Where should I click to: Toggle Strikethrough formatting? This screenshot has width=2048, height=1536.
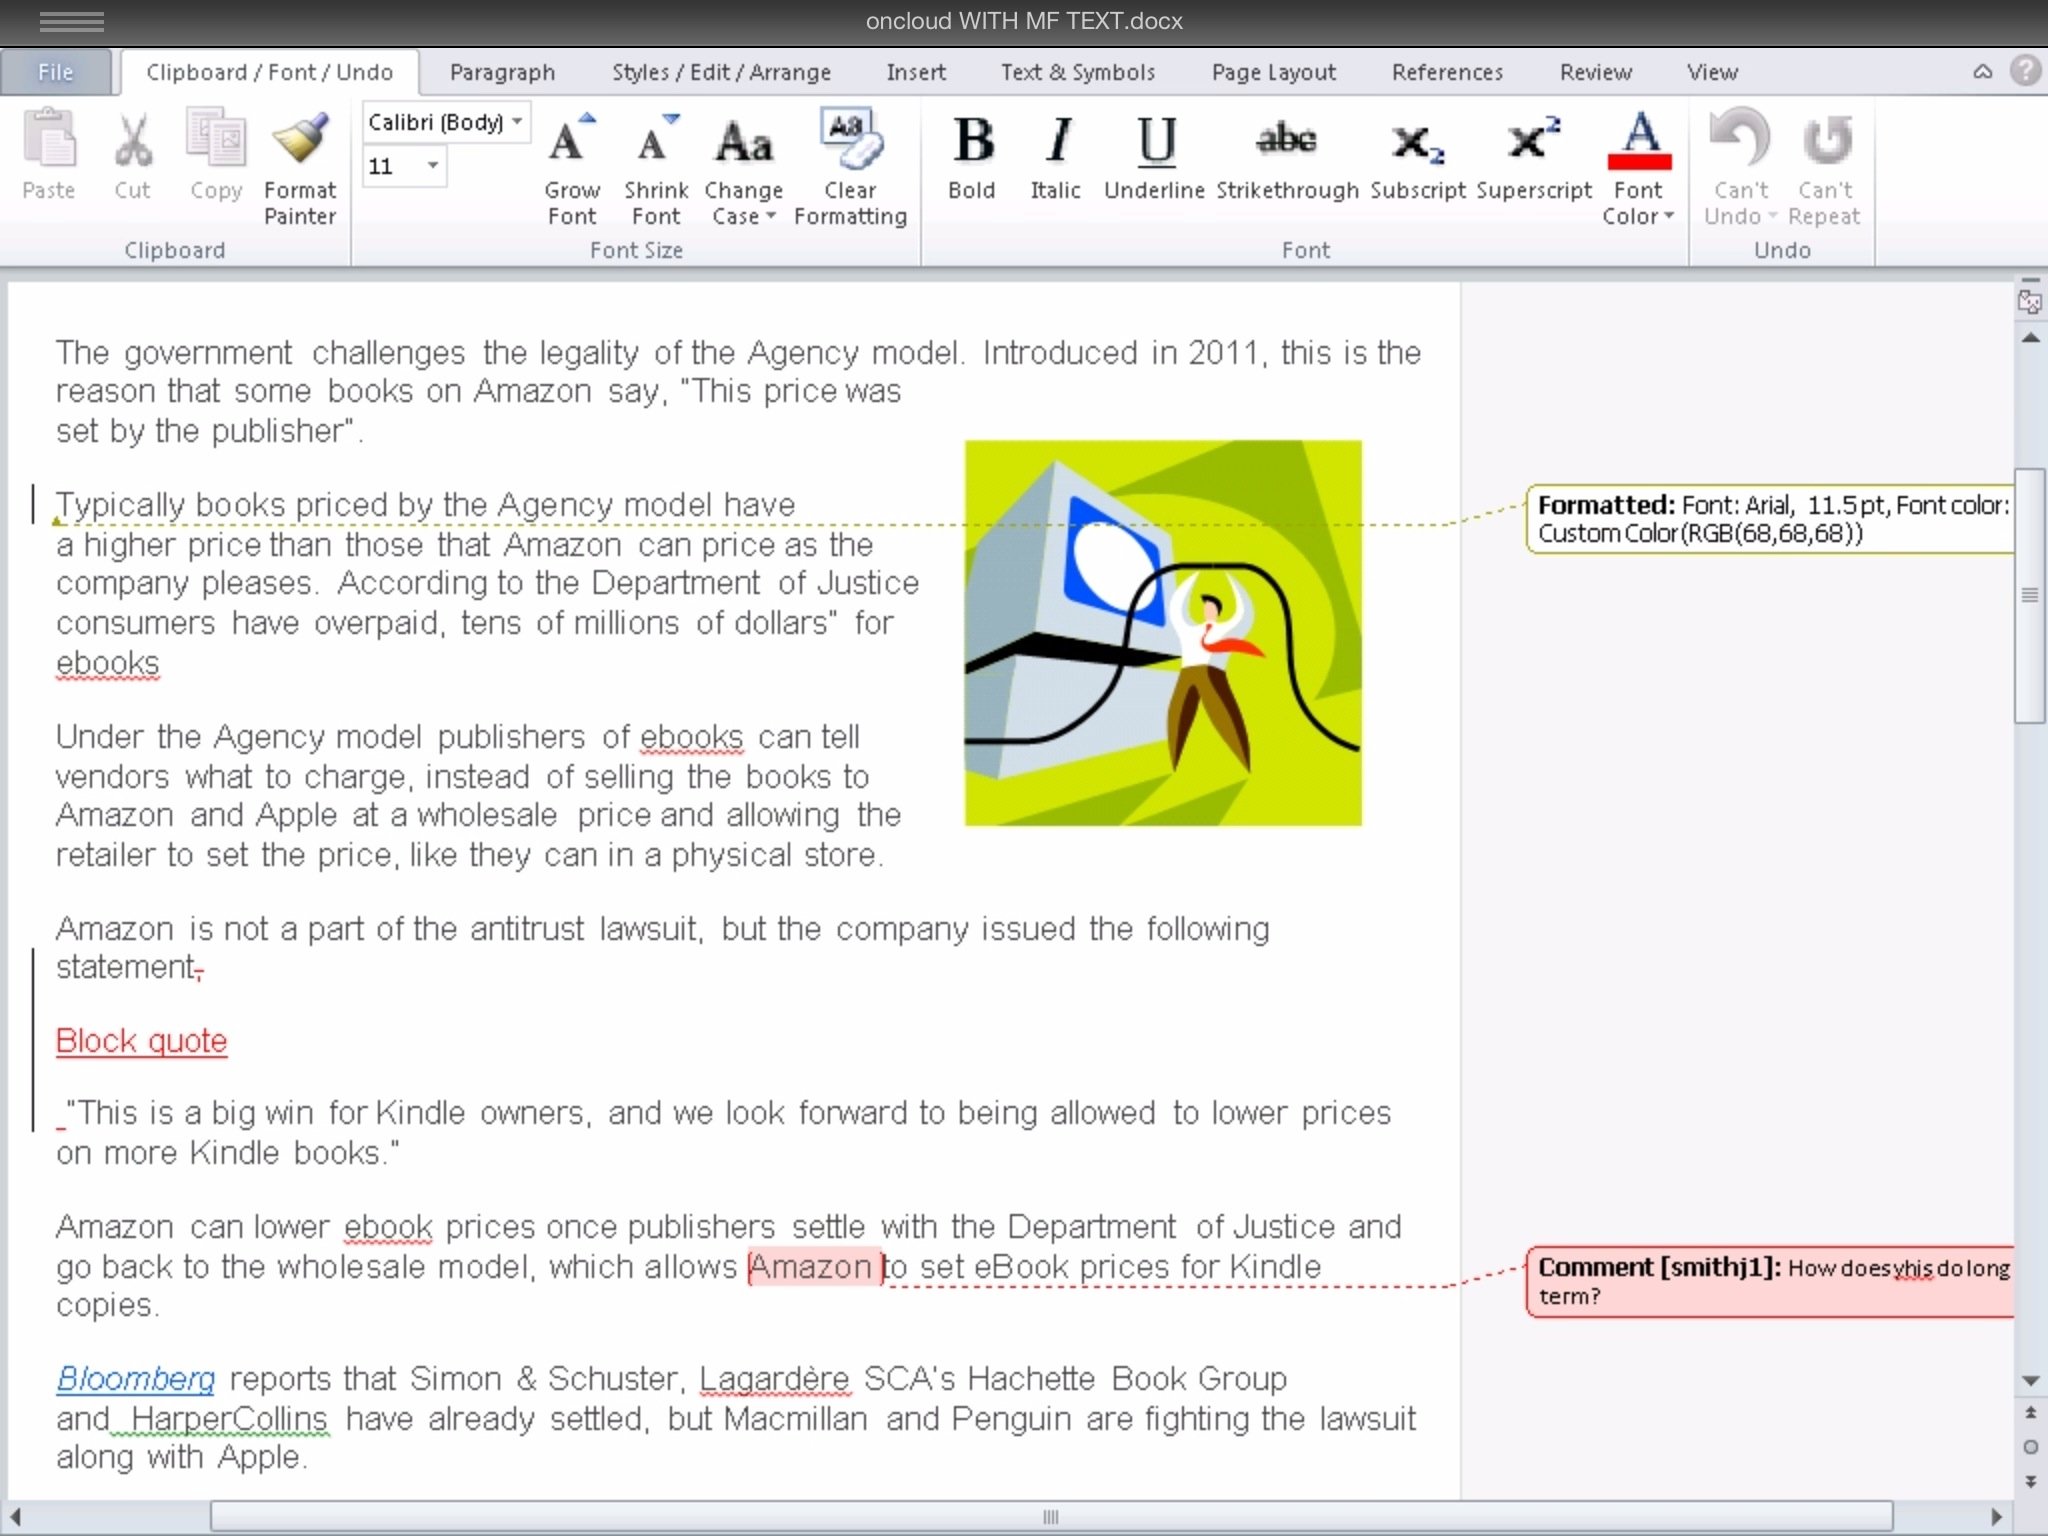click(1287, 141)
